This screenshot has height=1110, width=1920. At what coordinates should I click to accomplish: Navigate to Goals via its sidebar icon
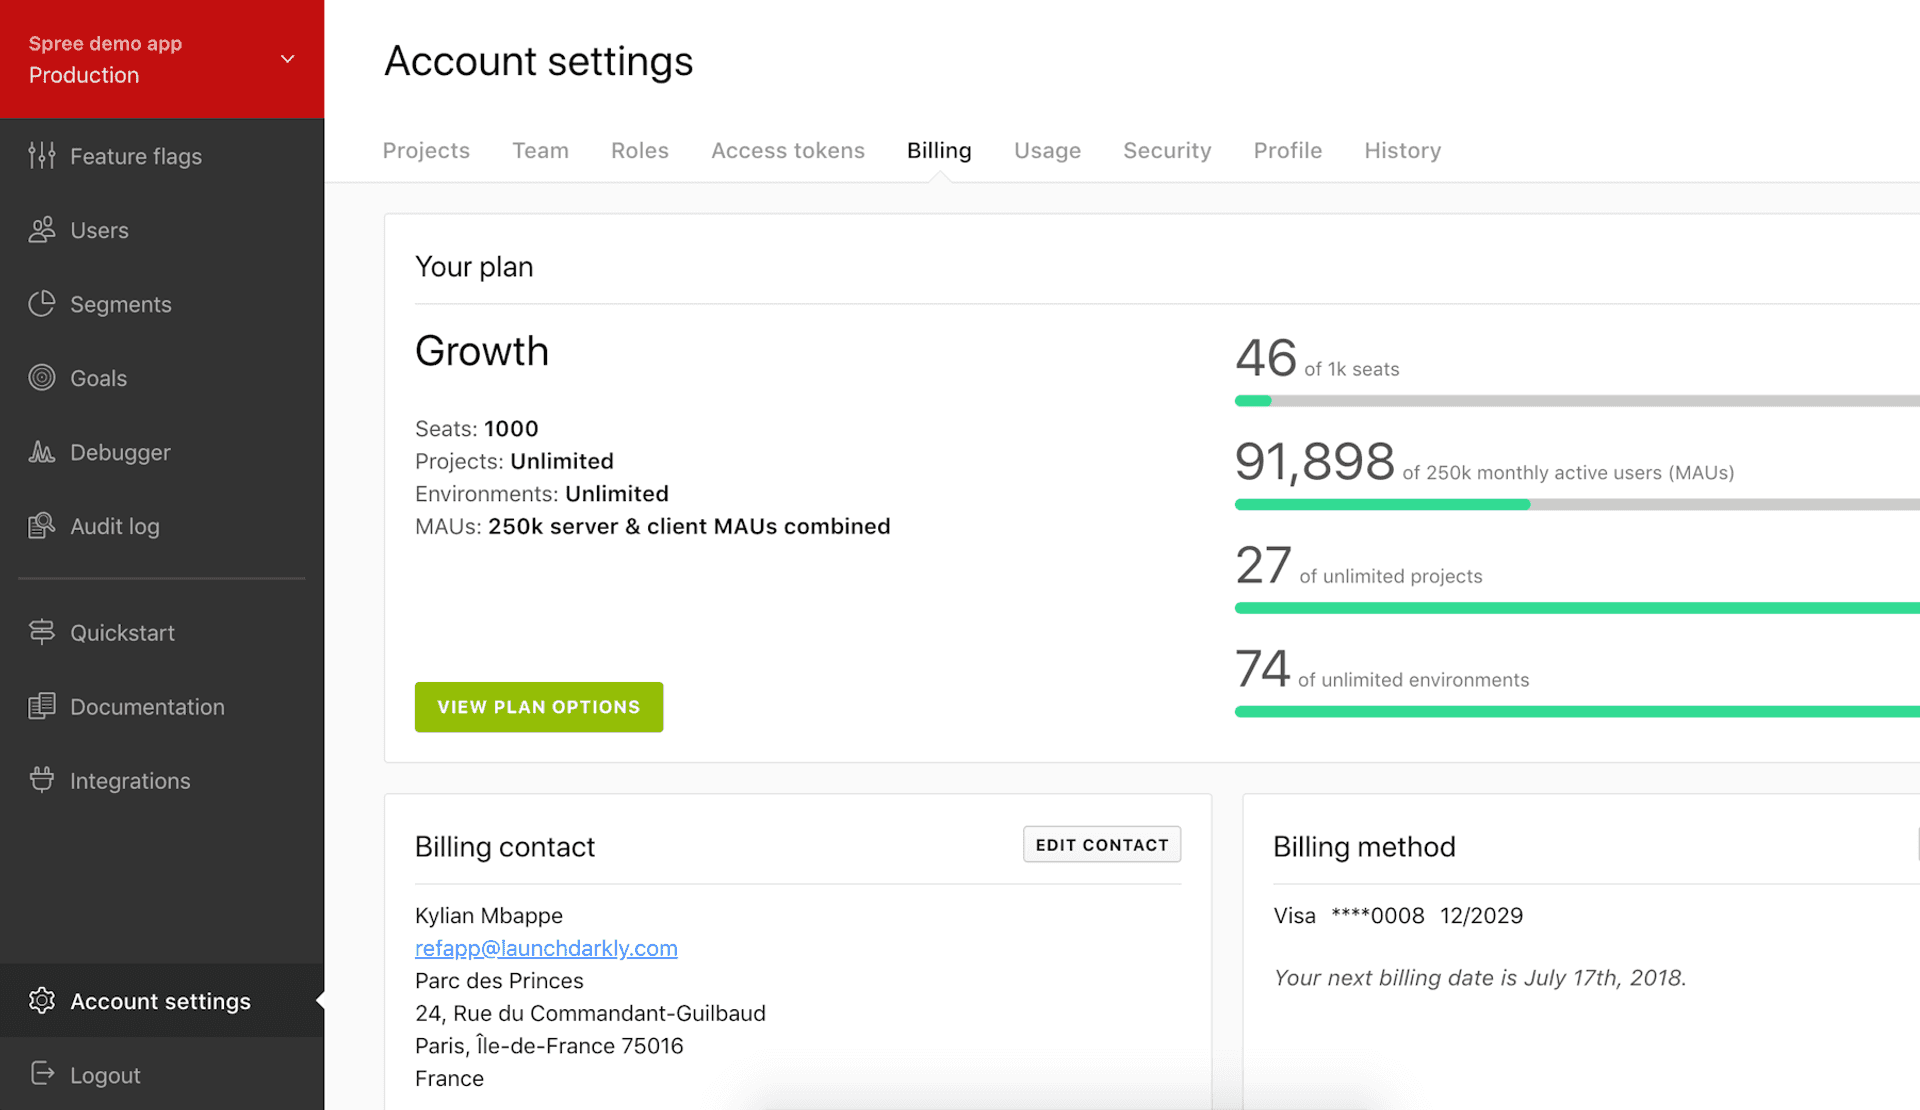tap(42, 378)
